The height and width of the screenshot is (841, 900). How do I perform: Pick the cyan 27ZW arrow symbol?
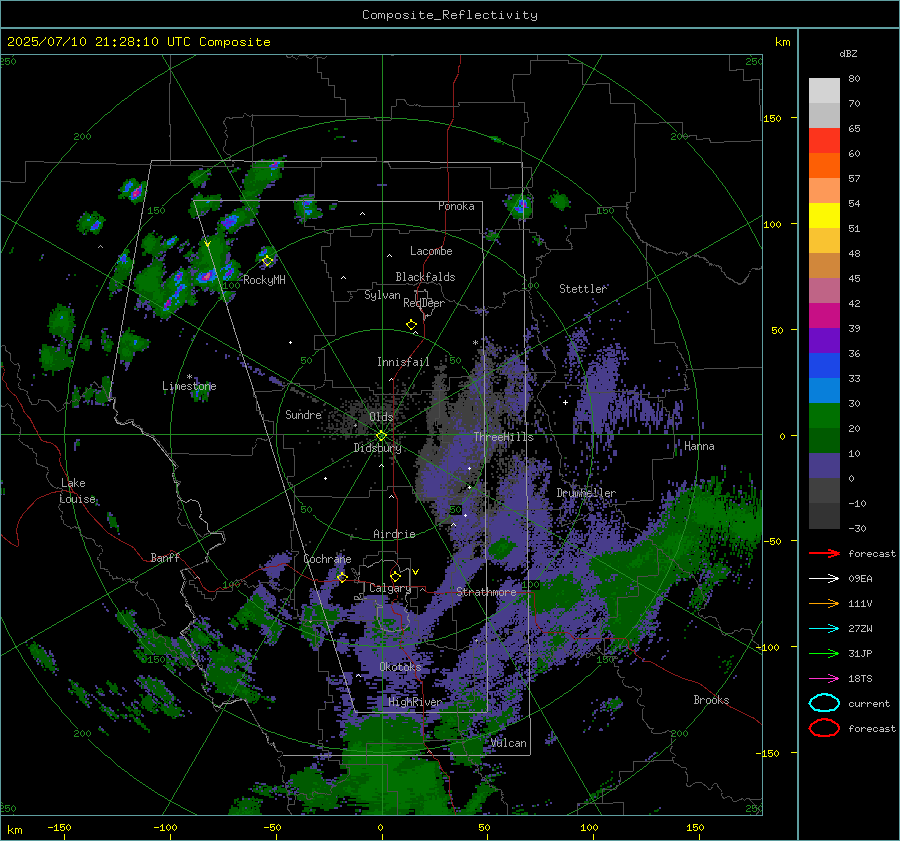824,629
